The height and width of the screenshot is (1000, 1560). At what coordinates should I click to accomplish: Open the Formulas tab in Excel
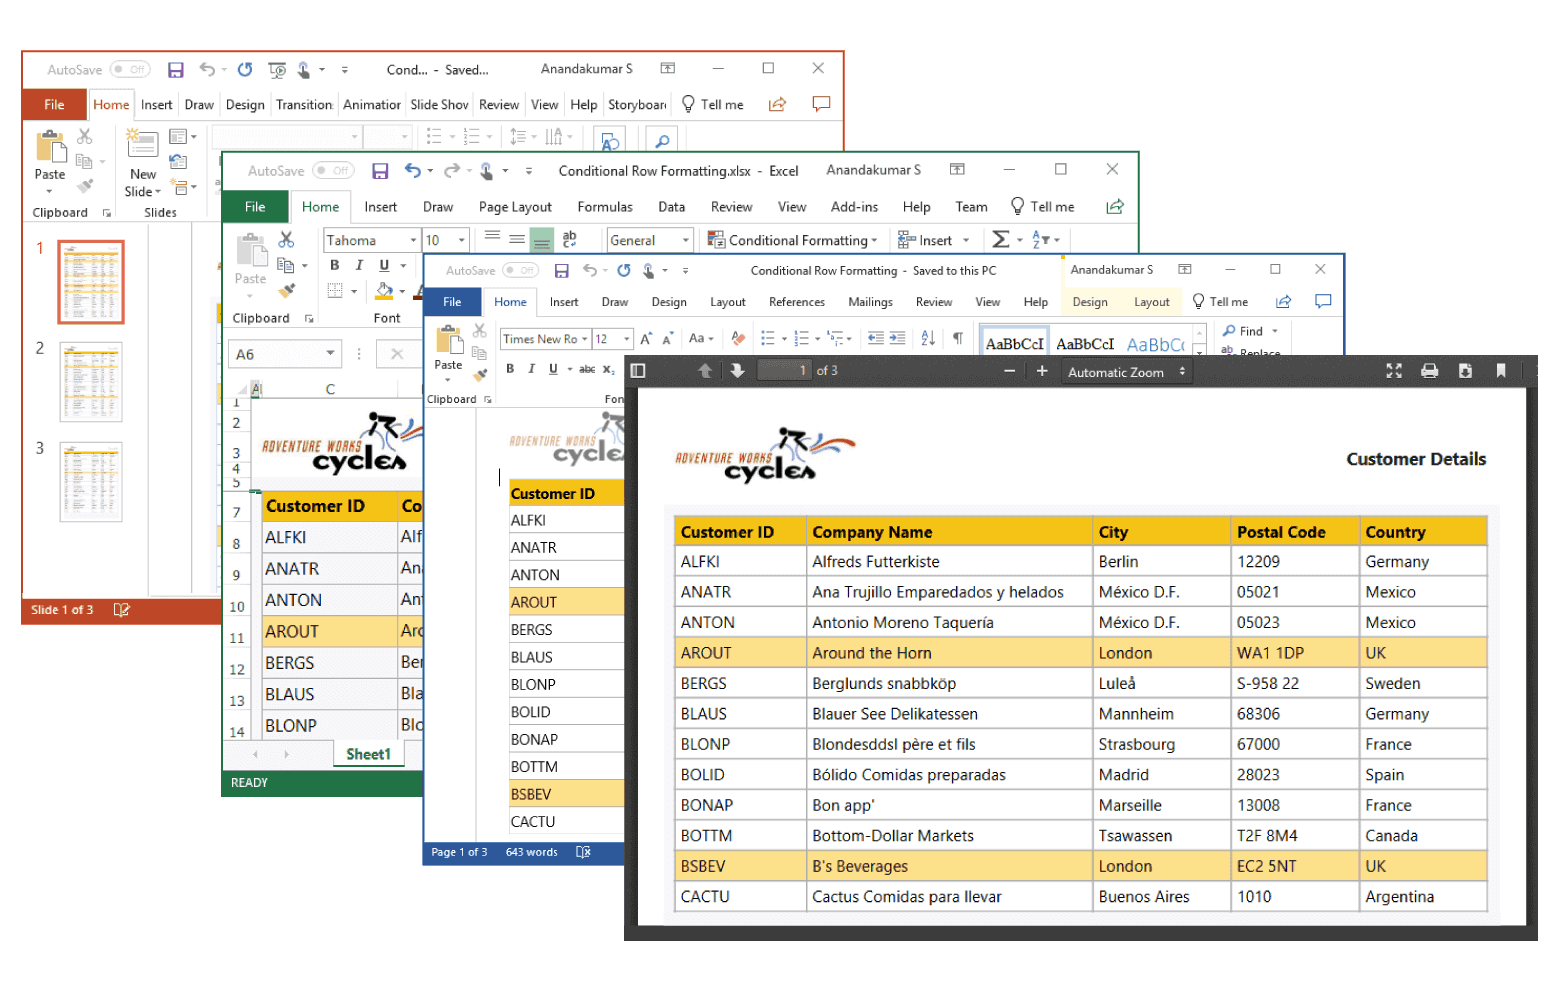pyautogui.click(x=605, y=207)
